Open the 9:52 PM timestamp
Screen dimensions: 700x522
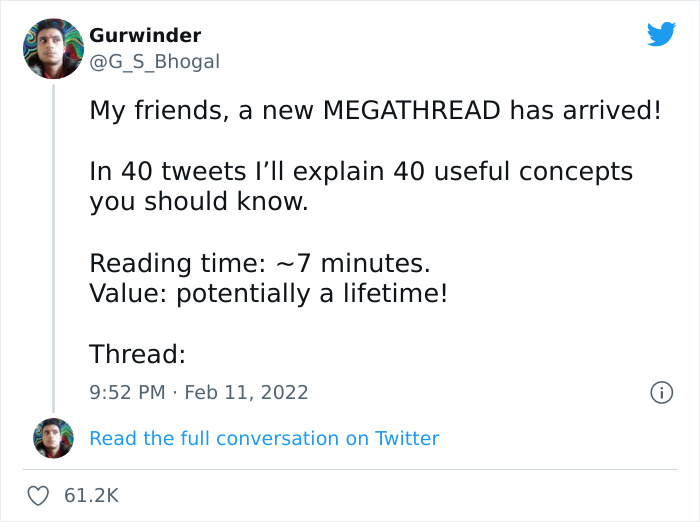coord(127,392)
